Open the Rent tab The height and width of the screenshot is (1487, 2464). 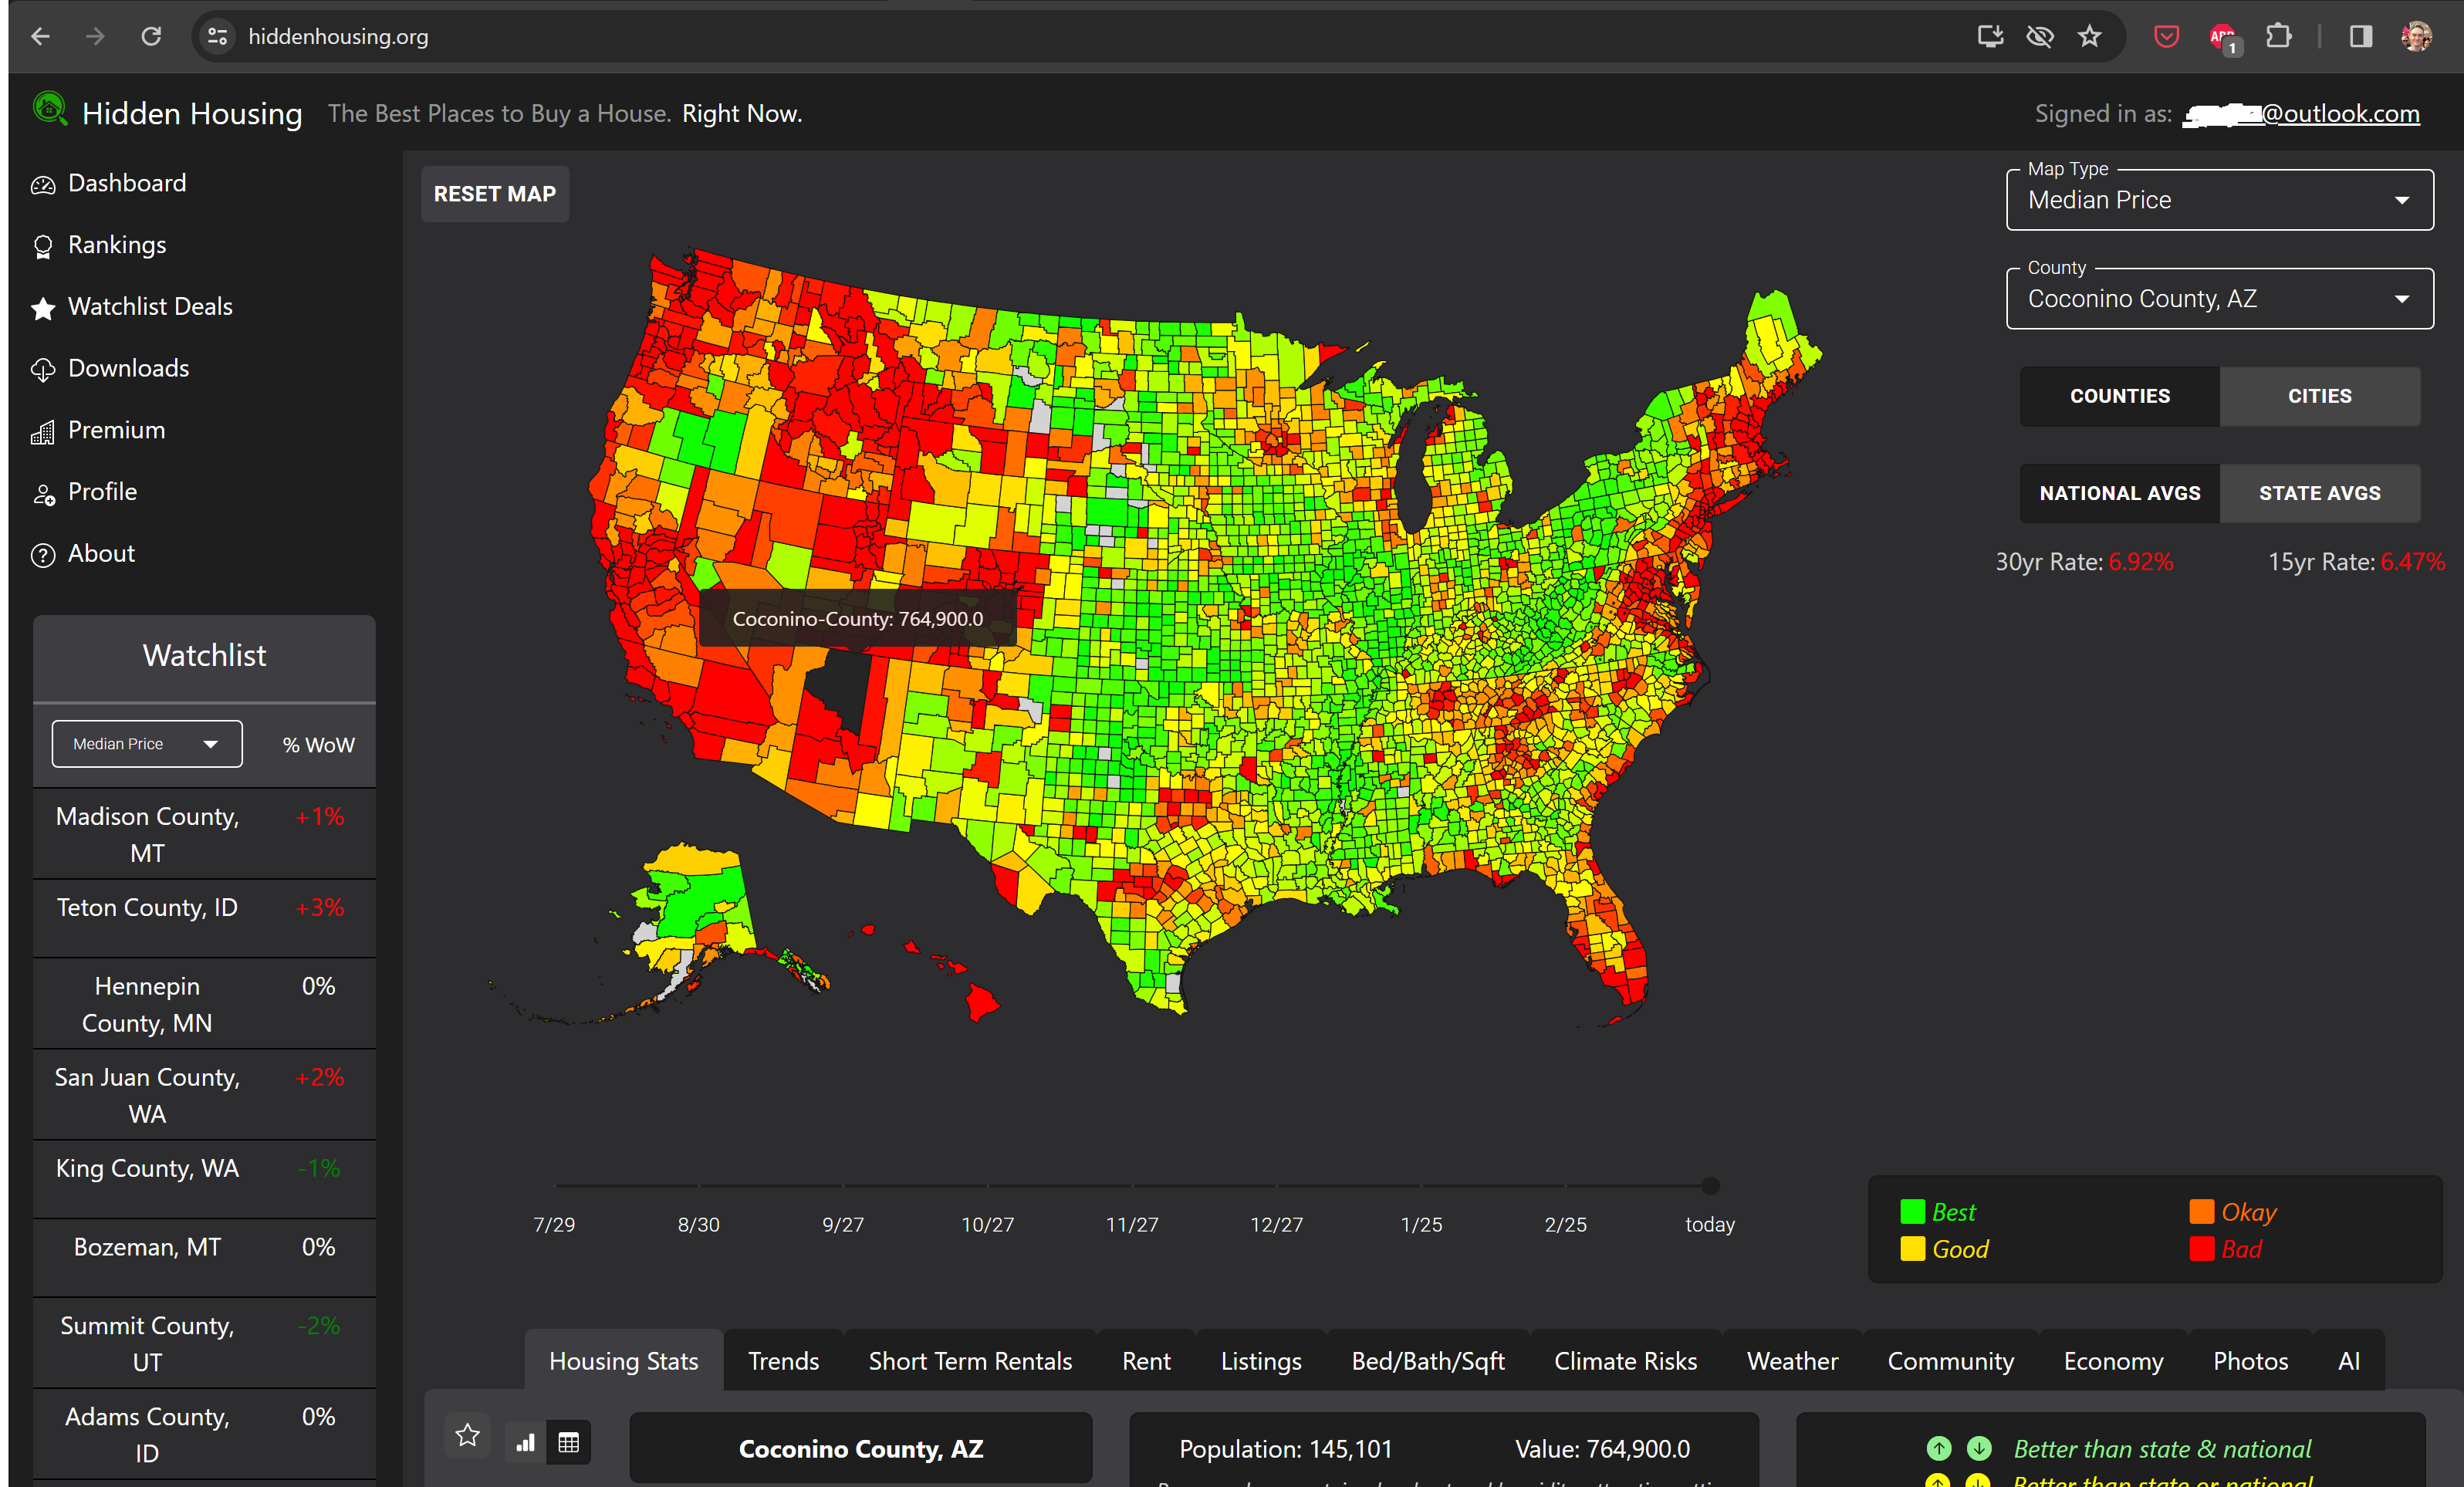coord(1146,1361)
